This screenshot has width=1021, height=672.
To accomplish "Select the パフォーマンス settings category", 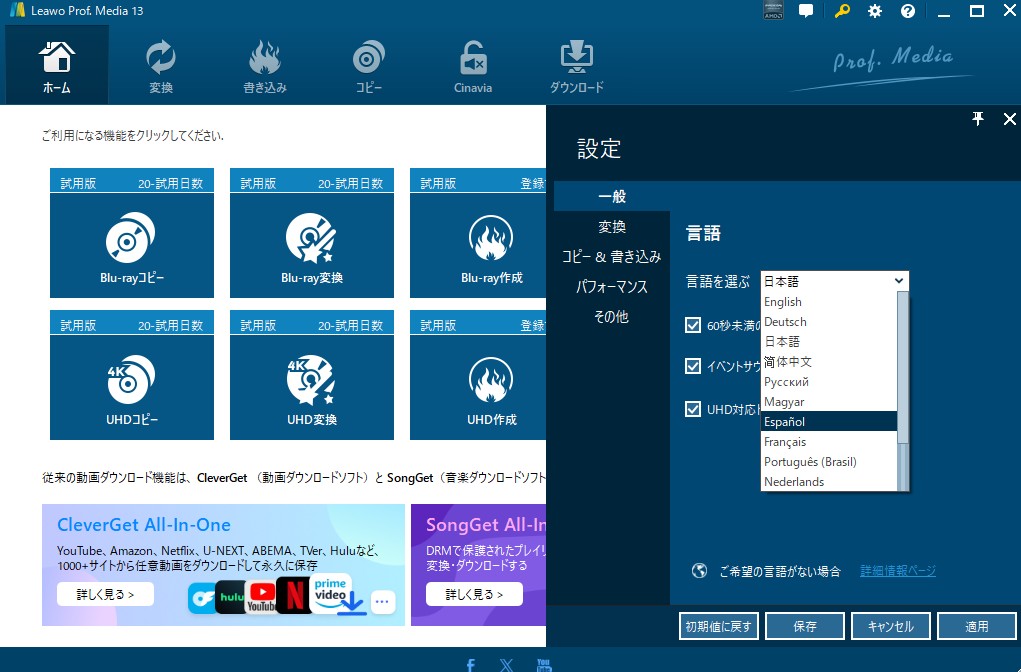I will tap(612, 287).
